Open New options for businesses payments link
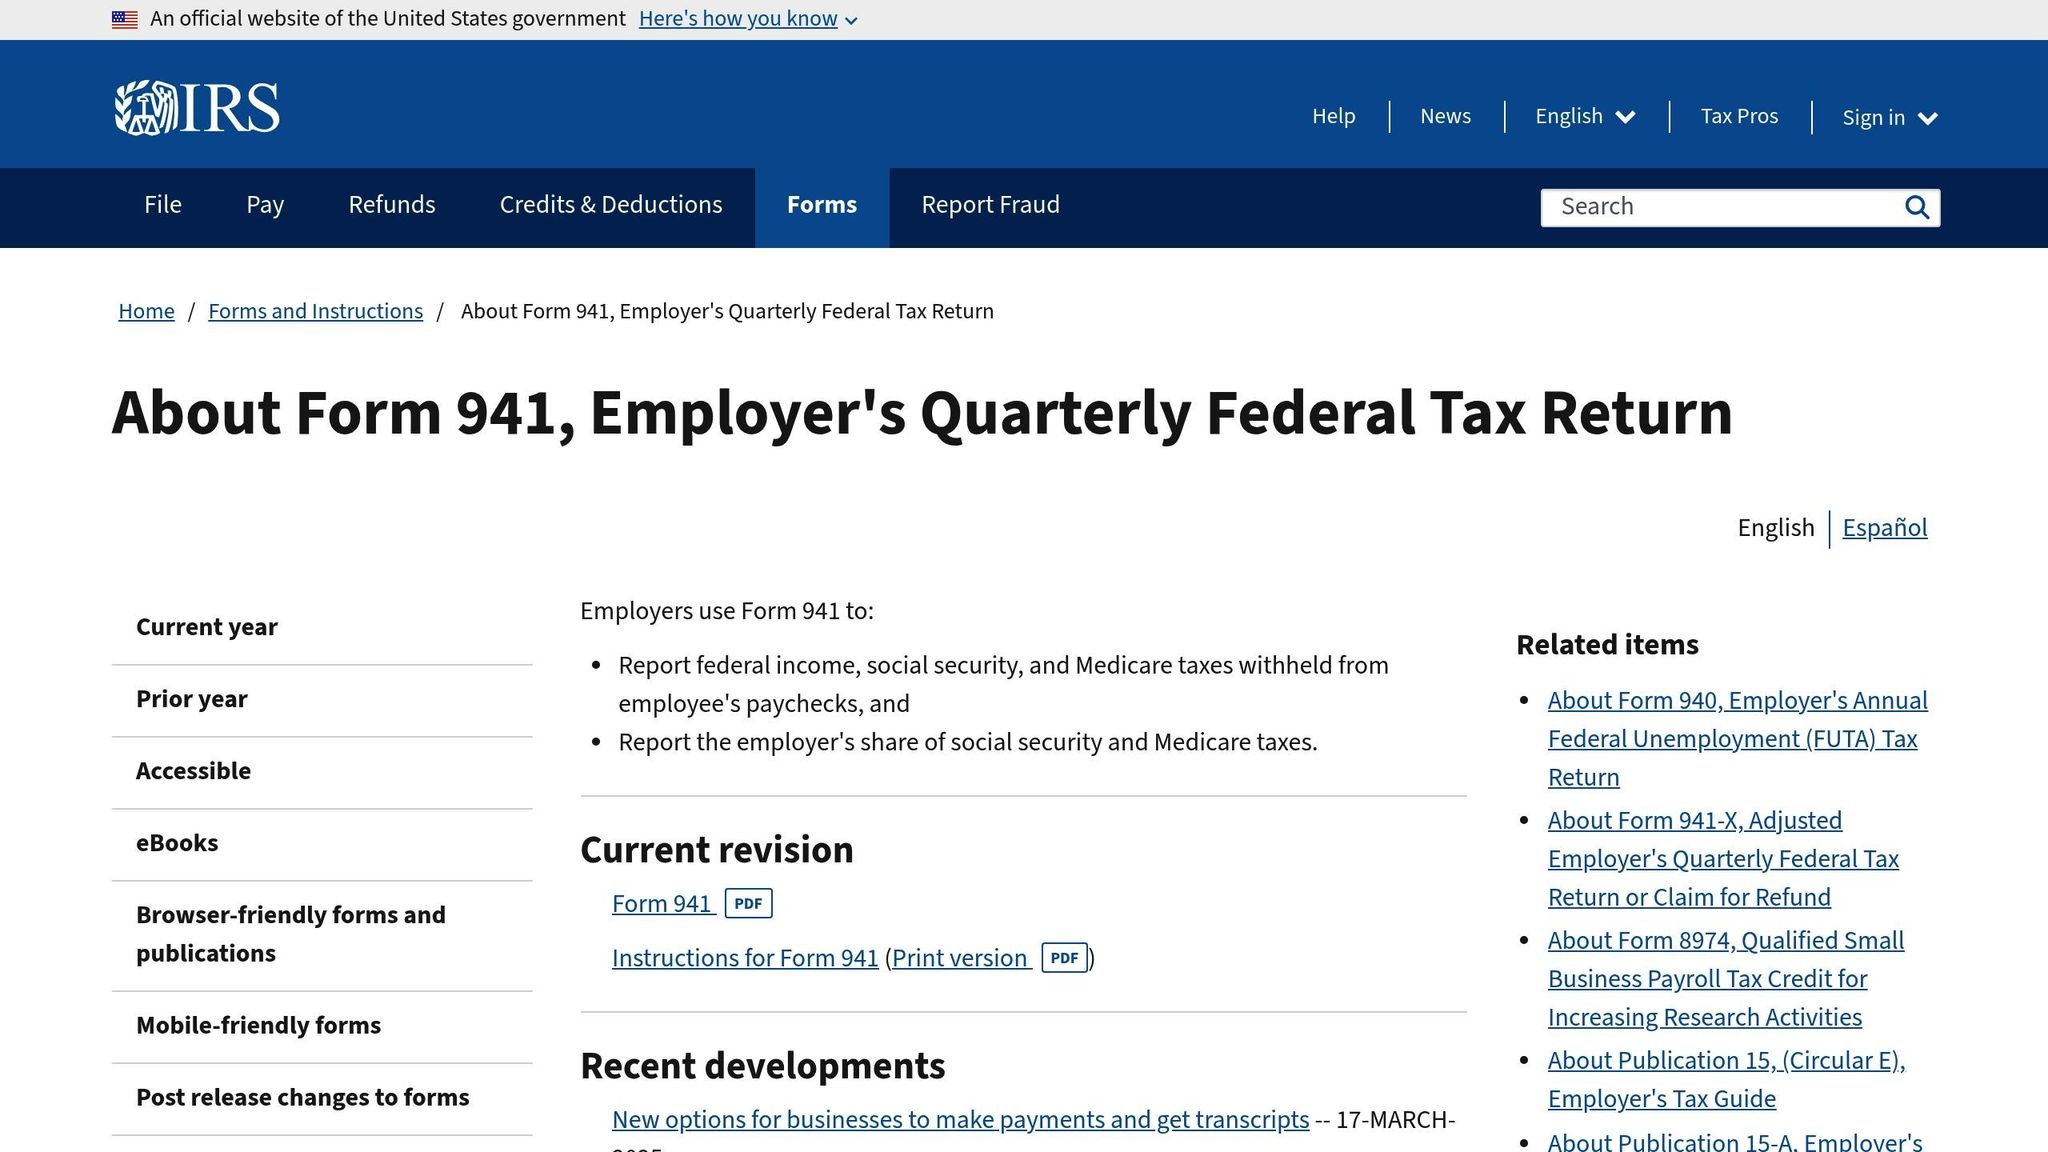 click(960, 1120)
